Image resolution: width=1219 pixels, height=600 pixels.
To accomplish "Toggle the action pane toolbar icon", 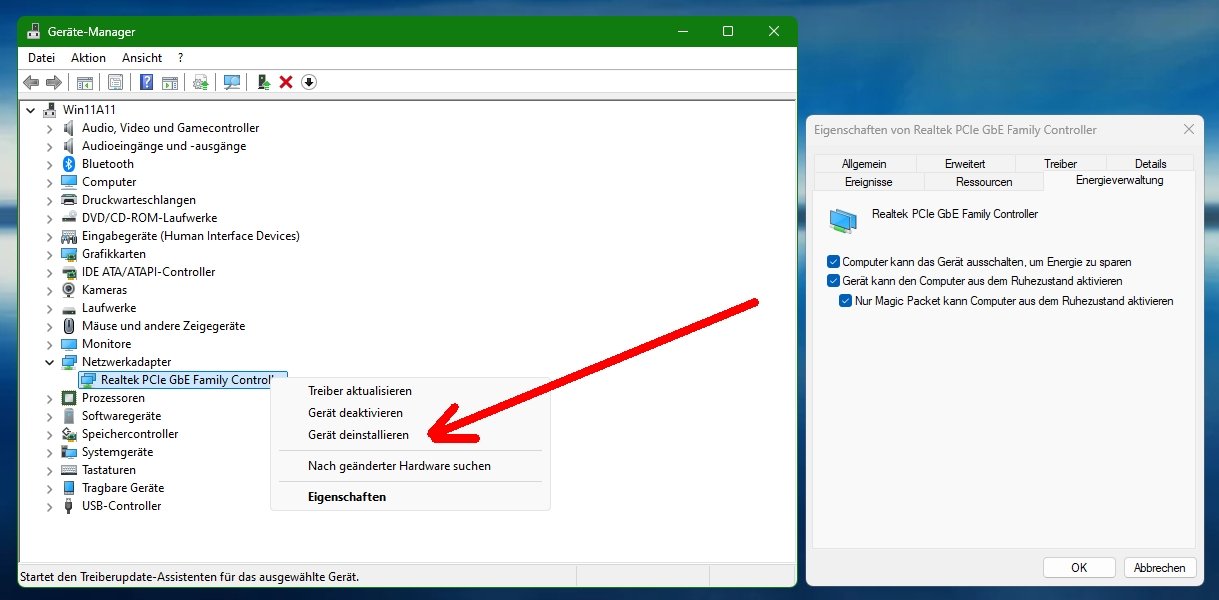I will coord(170,82).
